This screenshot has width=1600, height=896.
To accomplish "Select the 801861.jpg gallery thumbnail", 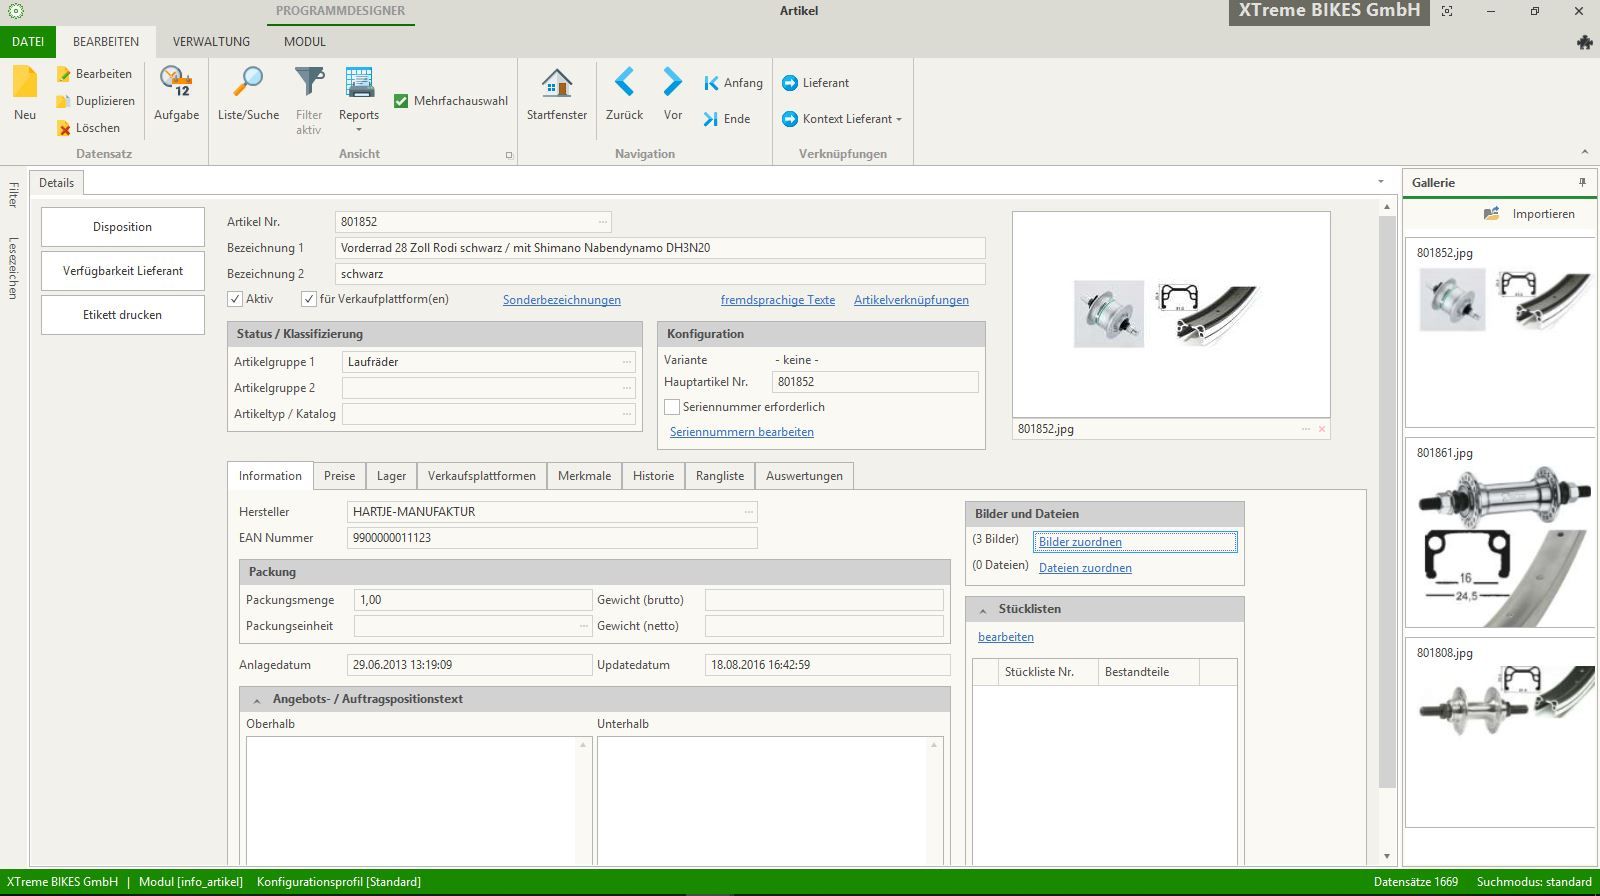I will tap(1500, 540).
